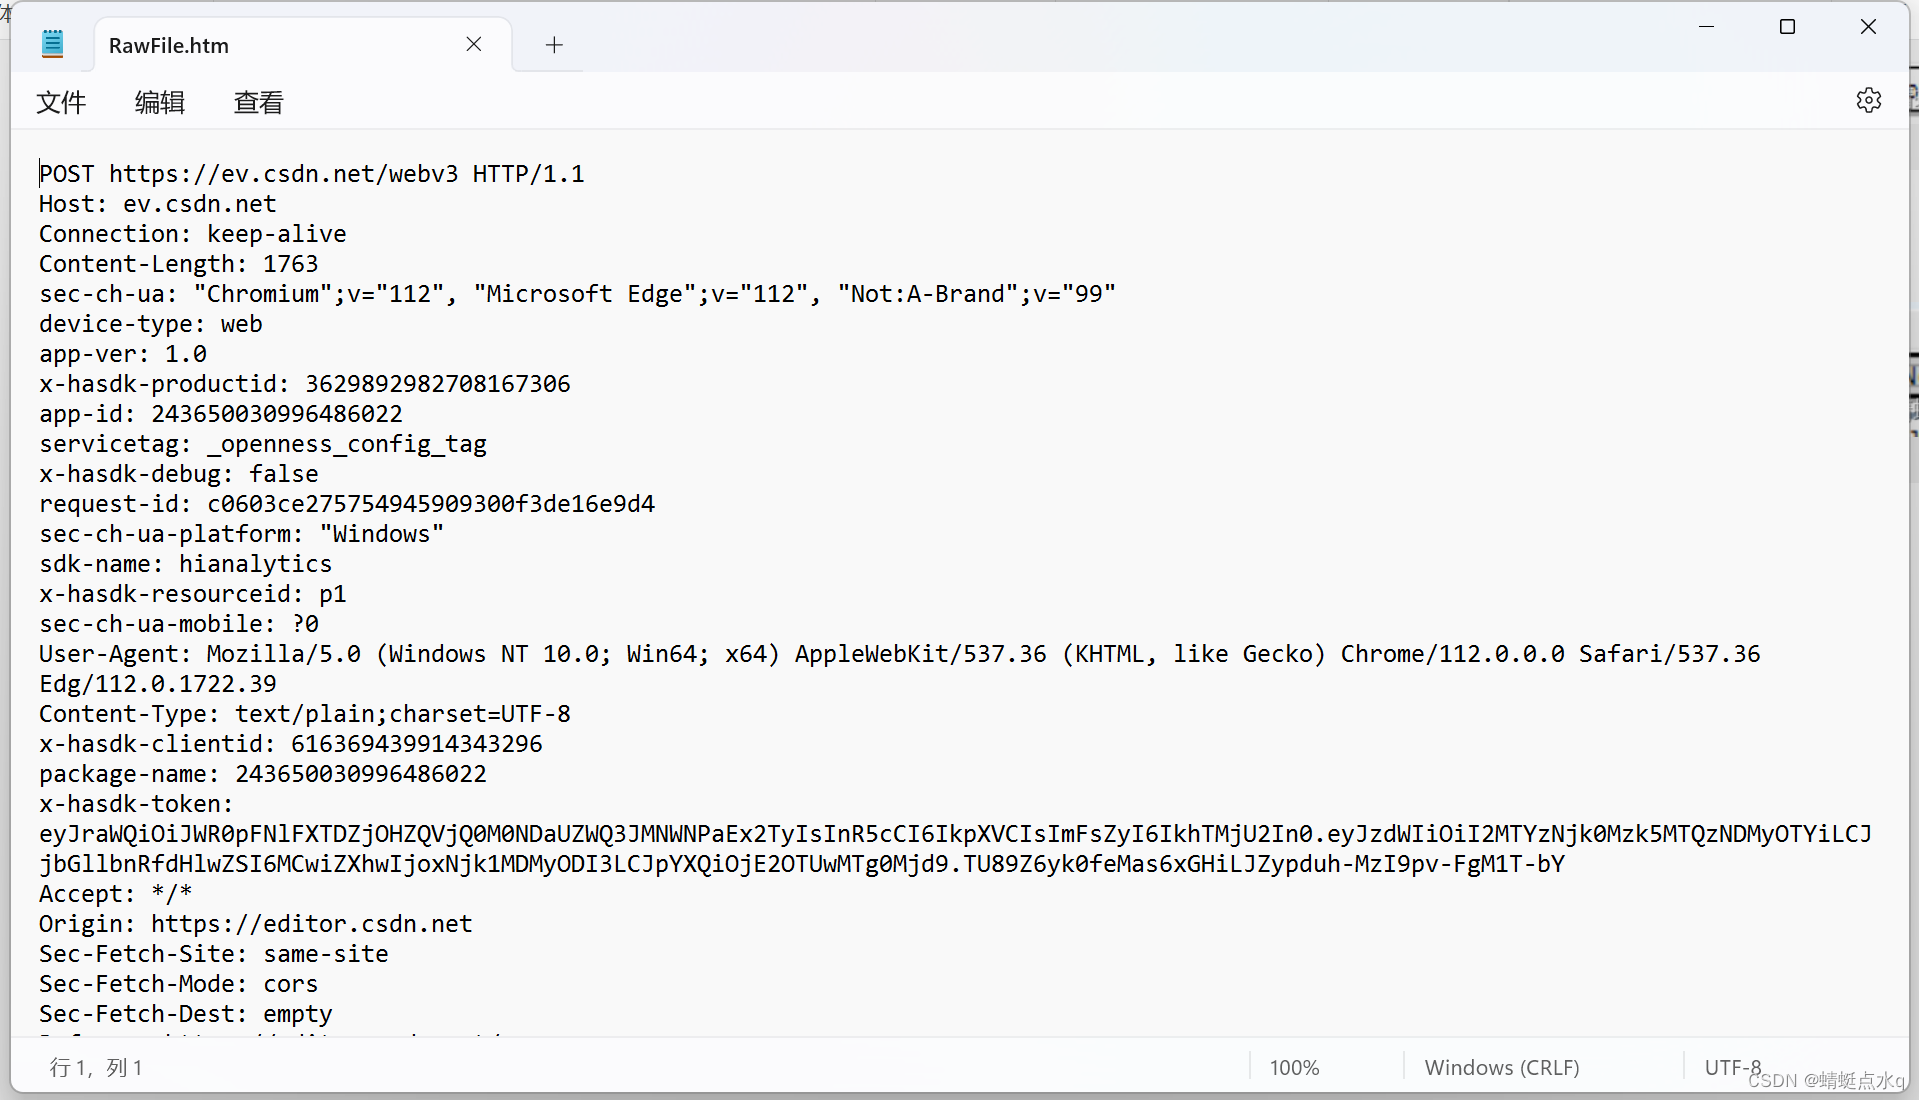The image size is (1919, 1100).
Task: Add a new tab with plus button
Action: coord(554,45)
